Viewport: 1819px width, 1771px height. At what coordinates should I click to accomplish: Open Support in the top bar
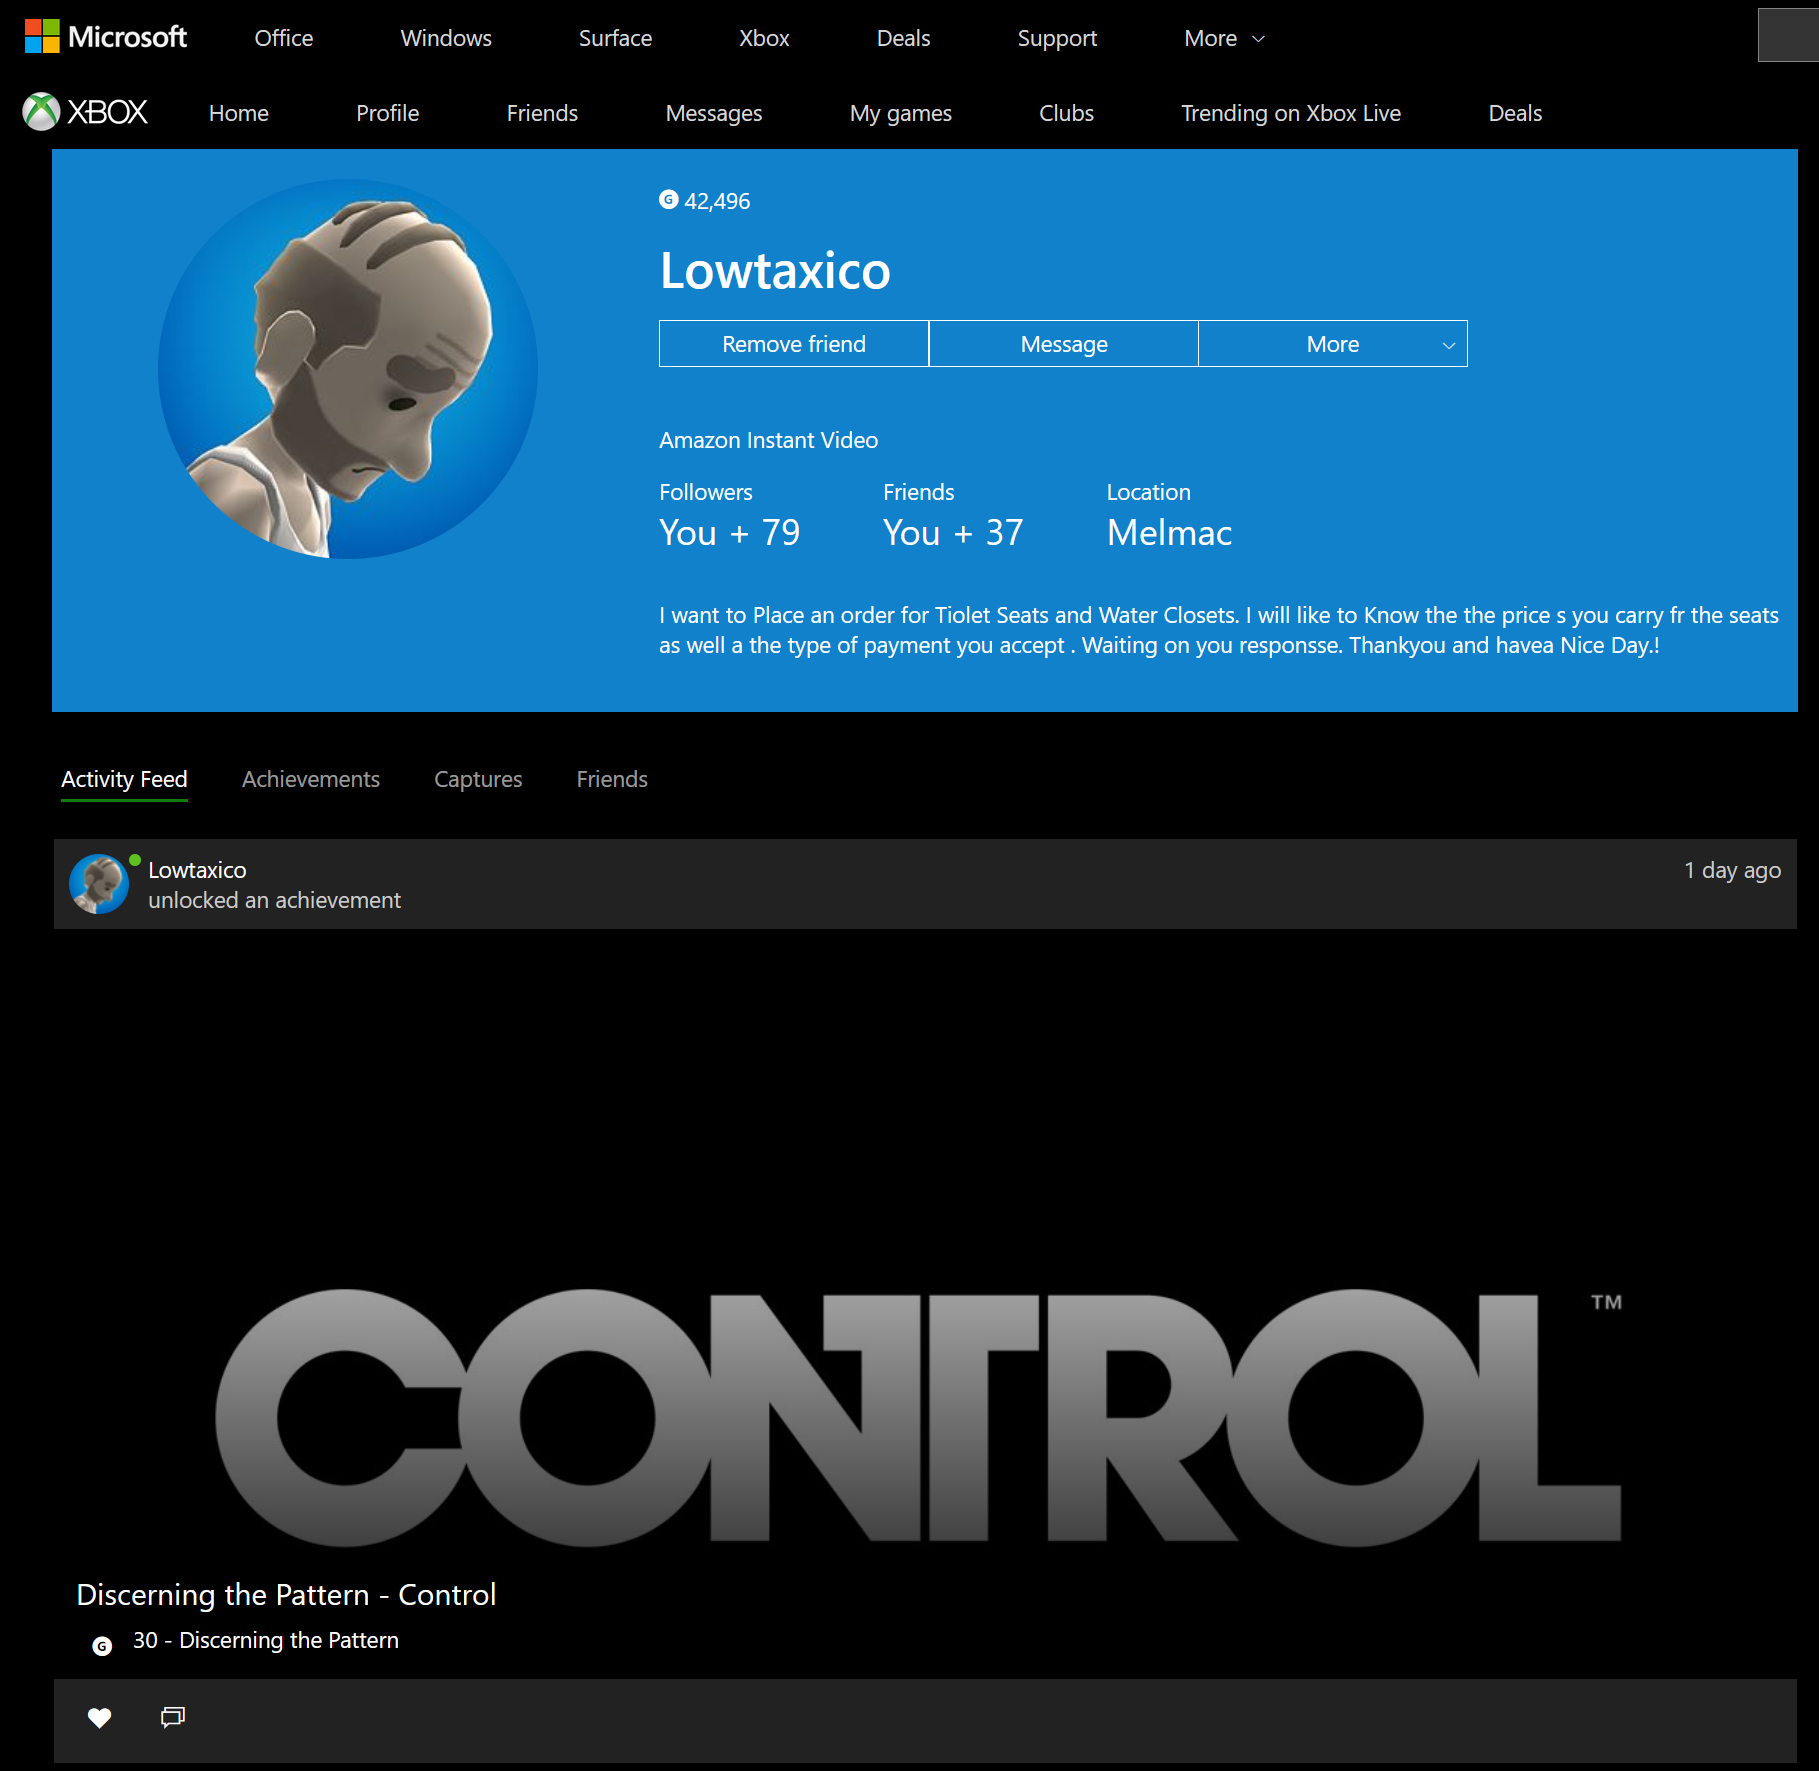(x=1057, y=38)
